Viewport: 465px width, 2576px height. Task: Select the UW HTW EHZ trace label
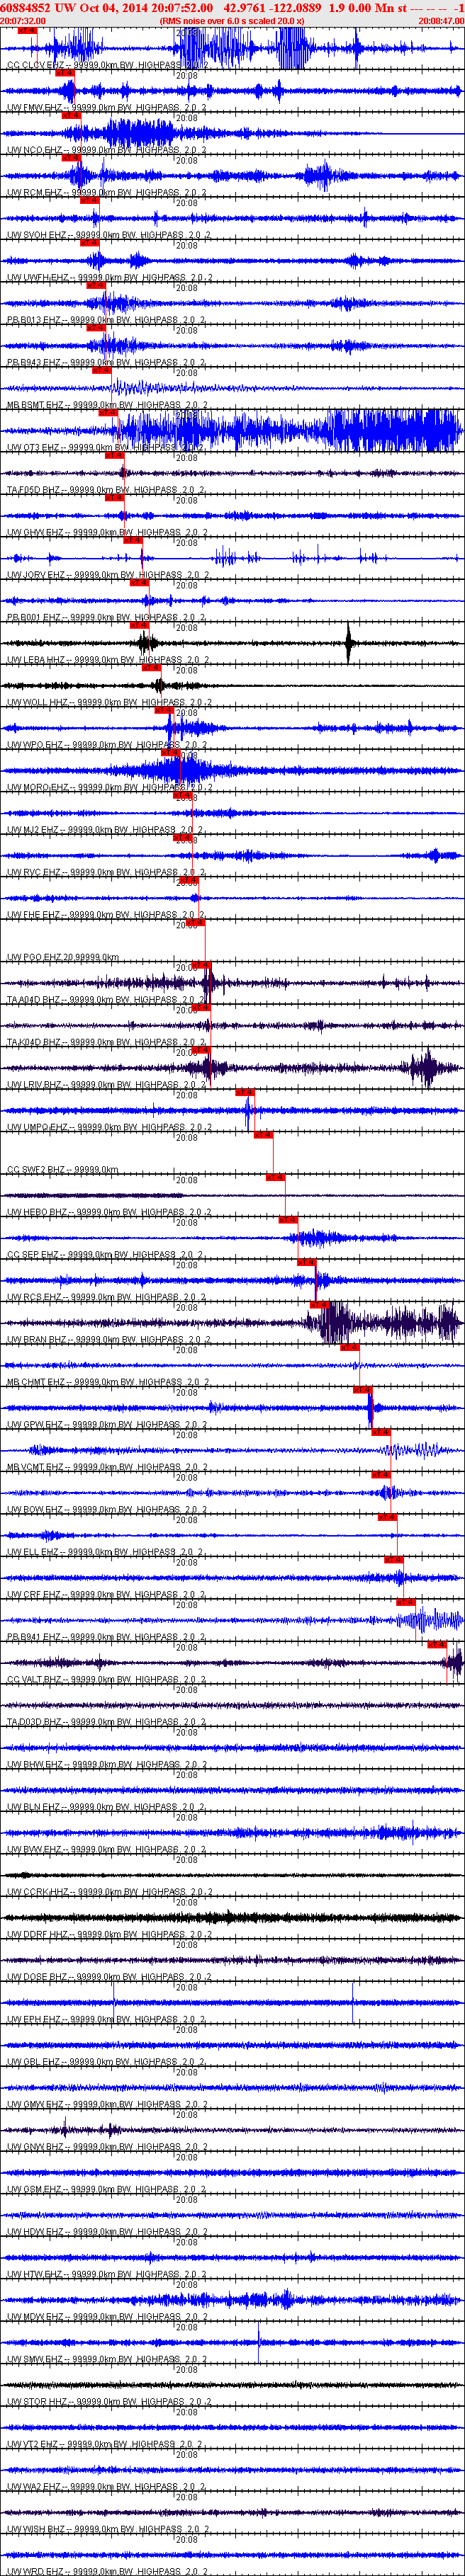[107, 2275]
